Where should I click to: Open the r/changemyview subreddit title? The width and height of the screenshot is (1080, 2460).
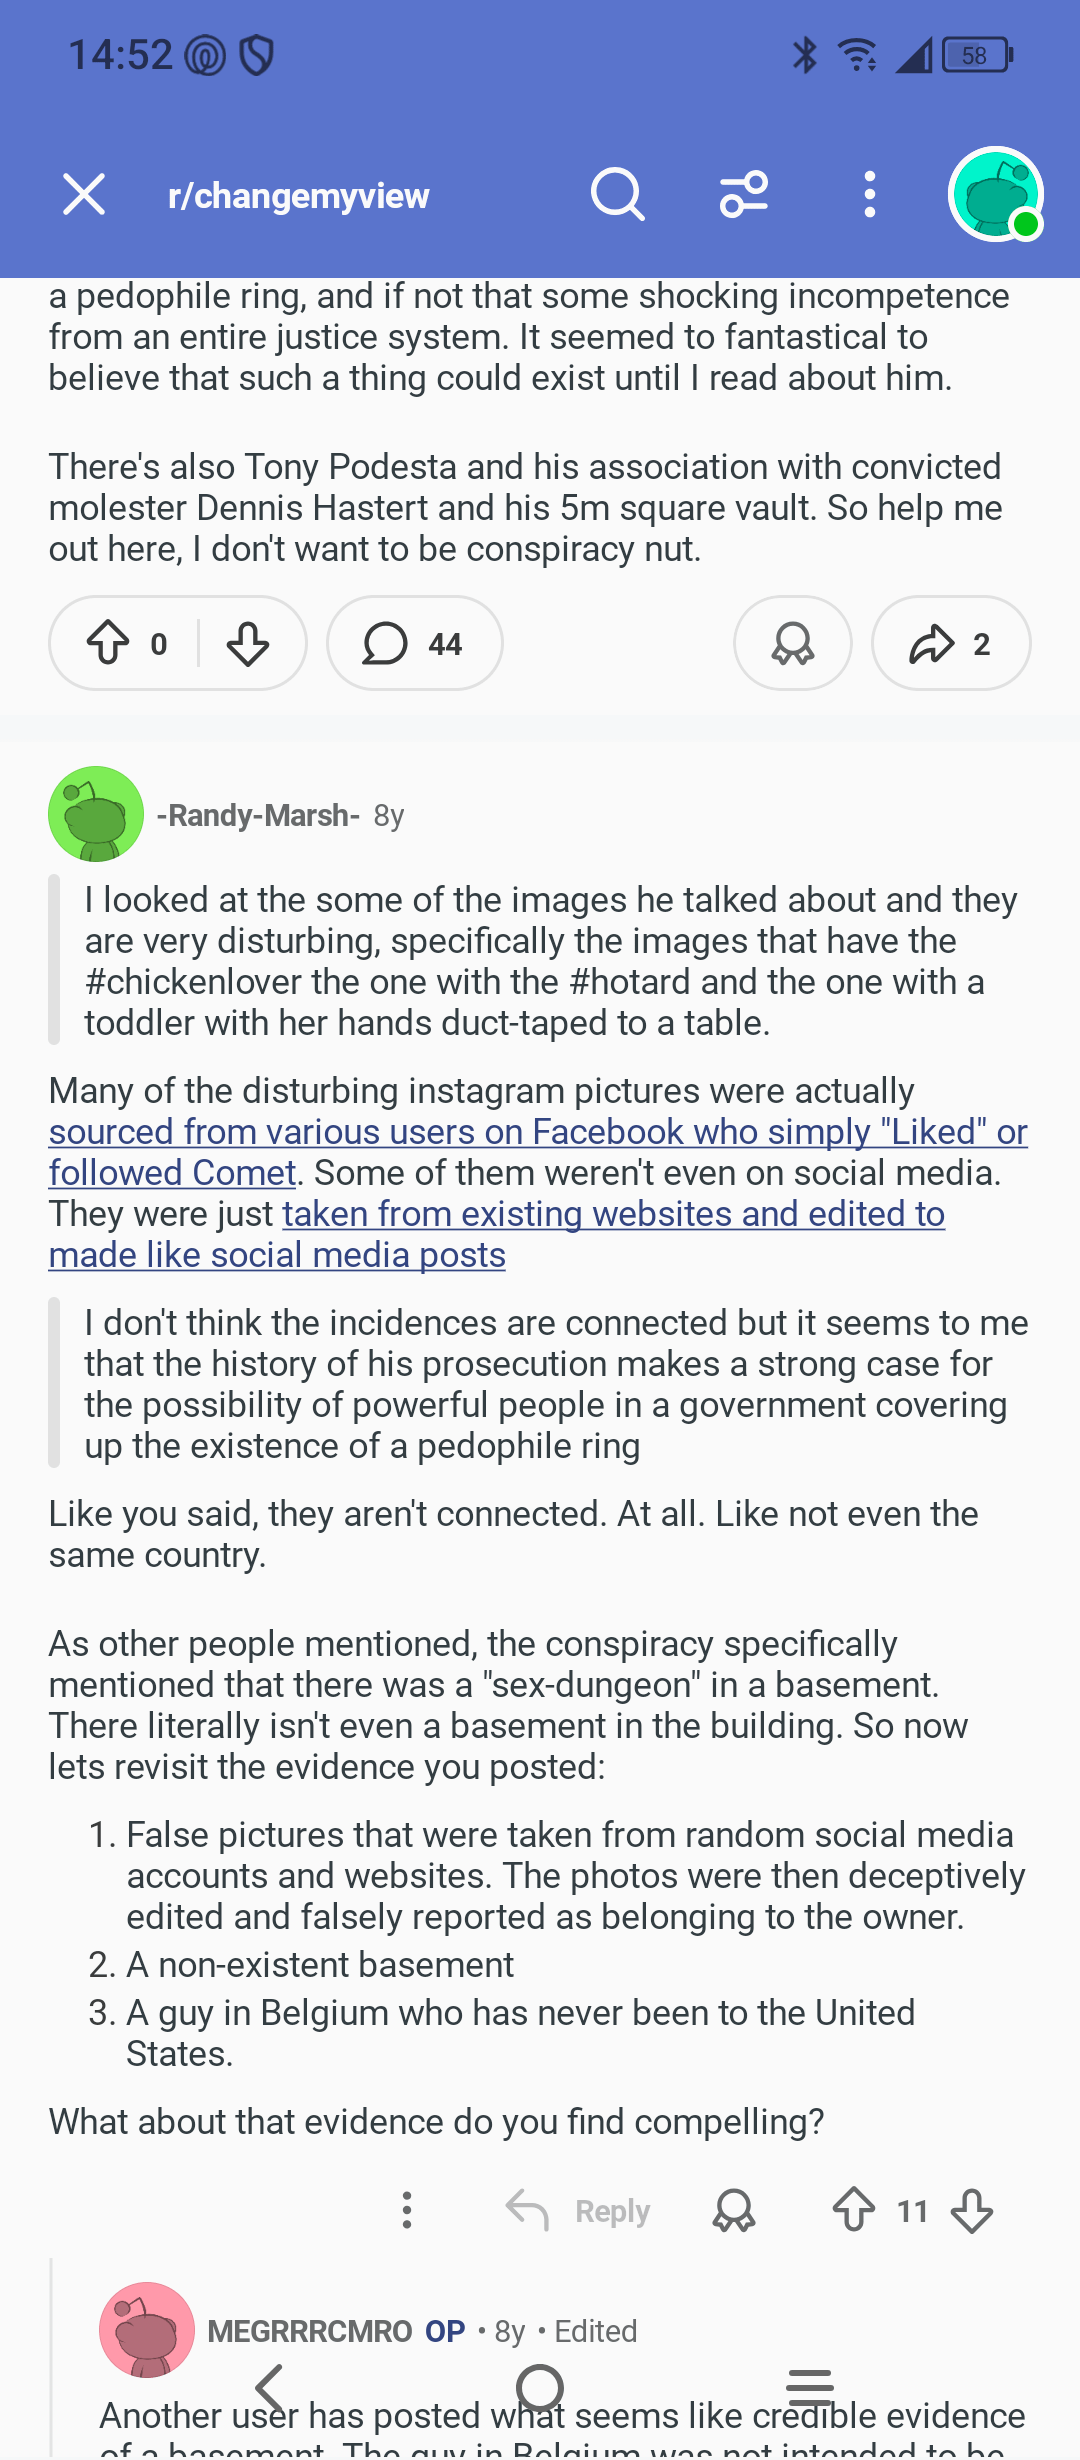(299, 196)
